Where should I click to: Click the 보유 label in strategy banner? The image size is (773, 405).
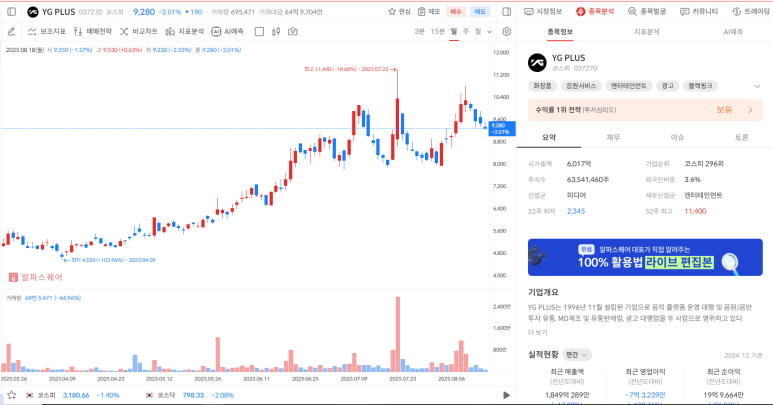coord(724,110)
